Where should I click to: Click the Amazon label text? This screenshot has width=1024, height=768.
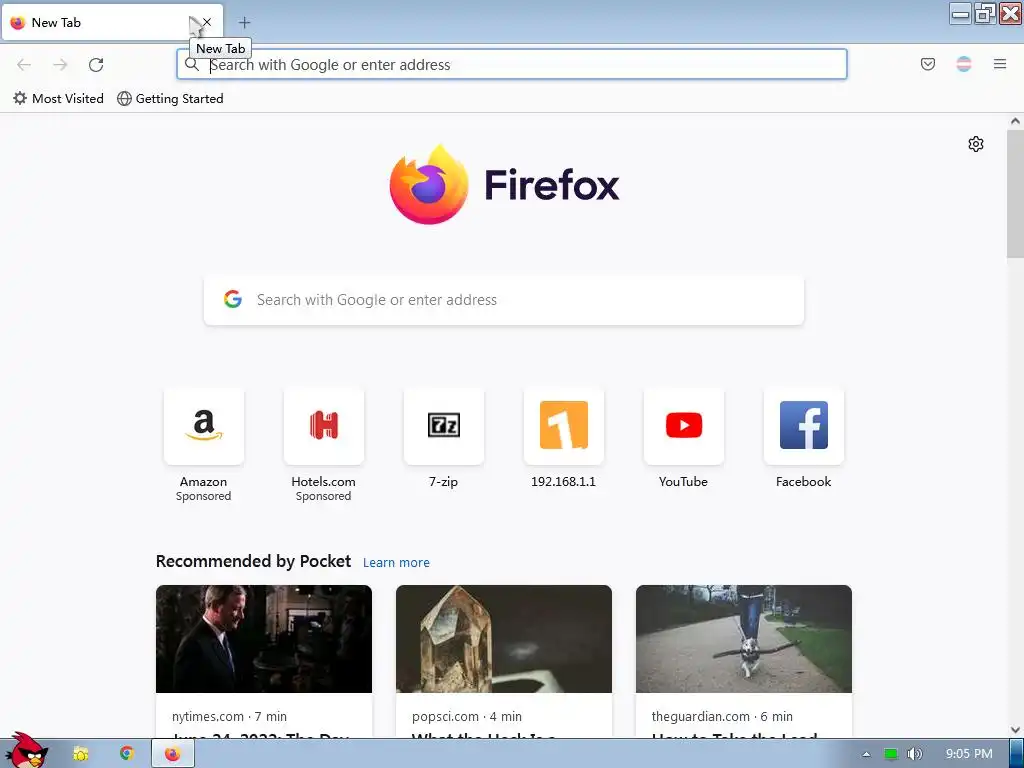point(204,482)
